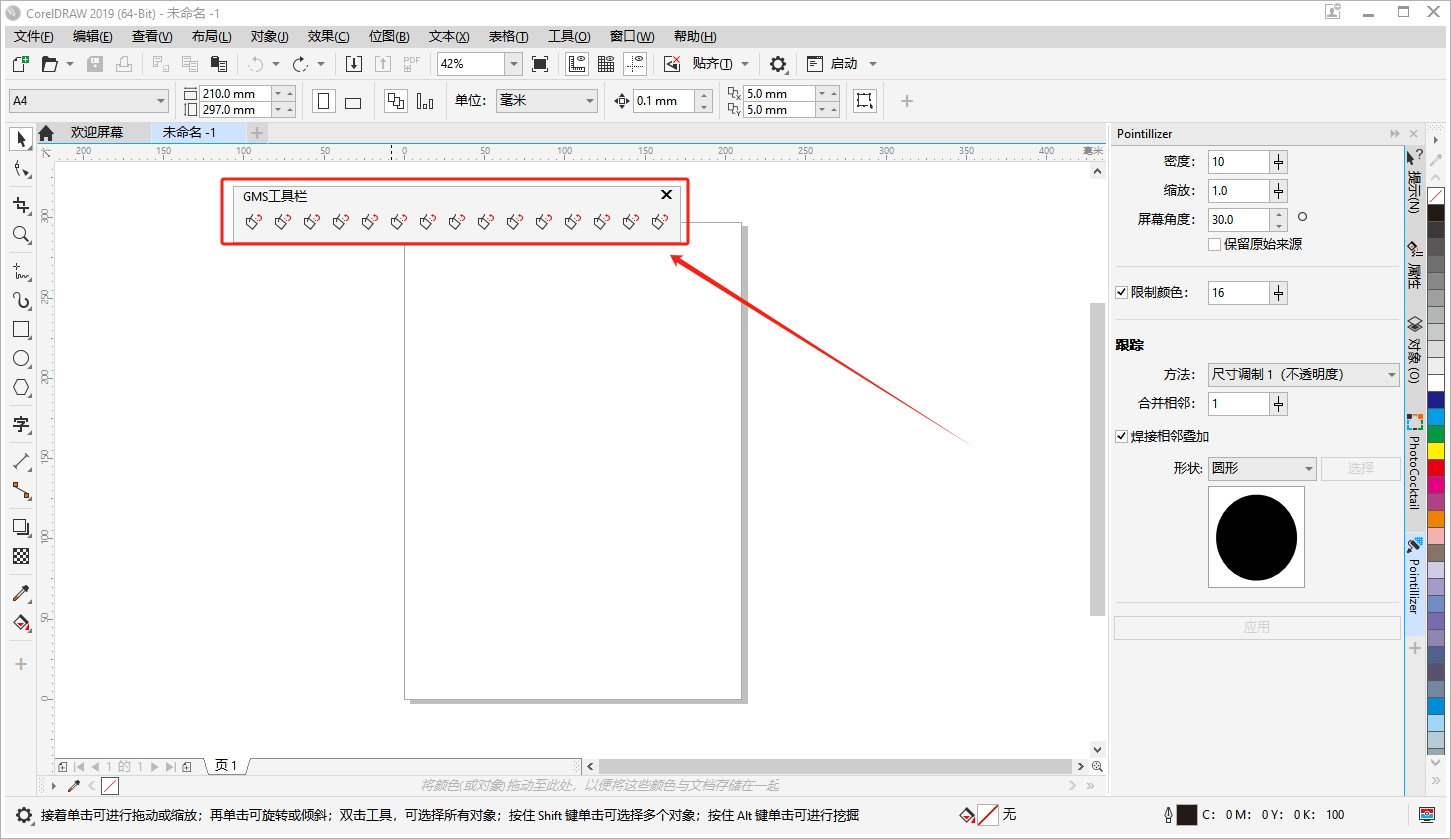Select the Crop tool in toolbox

[21, 205]
